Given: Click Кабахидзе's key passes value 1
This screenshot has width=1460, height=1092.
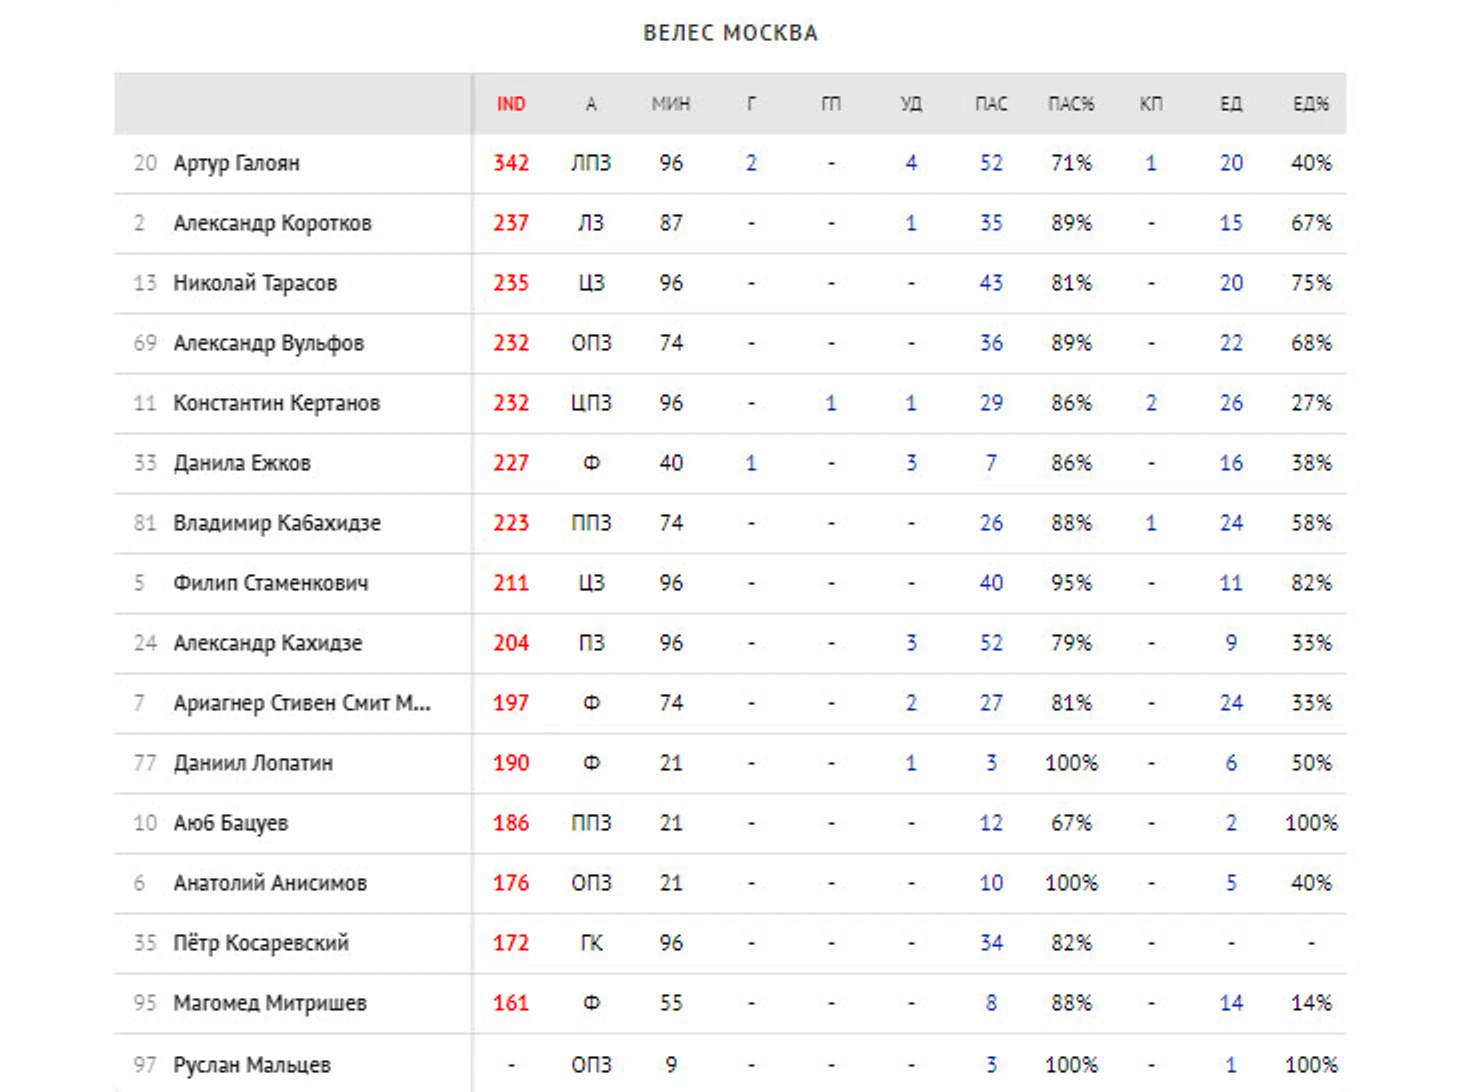Looking at the screenshot, I should [x=1151, y=523].
